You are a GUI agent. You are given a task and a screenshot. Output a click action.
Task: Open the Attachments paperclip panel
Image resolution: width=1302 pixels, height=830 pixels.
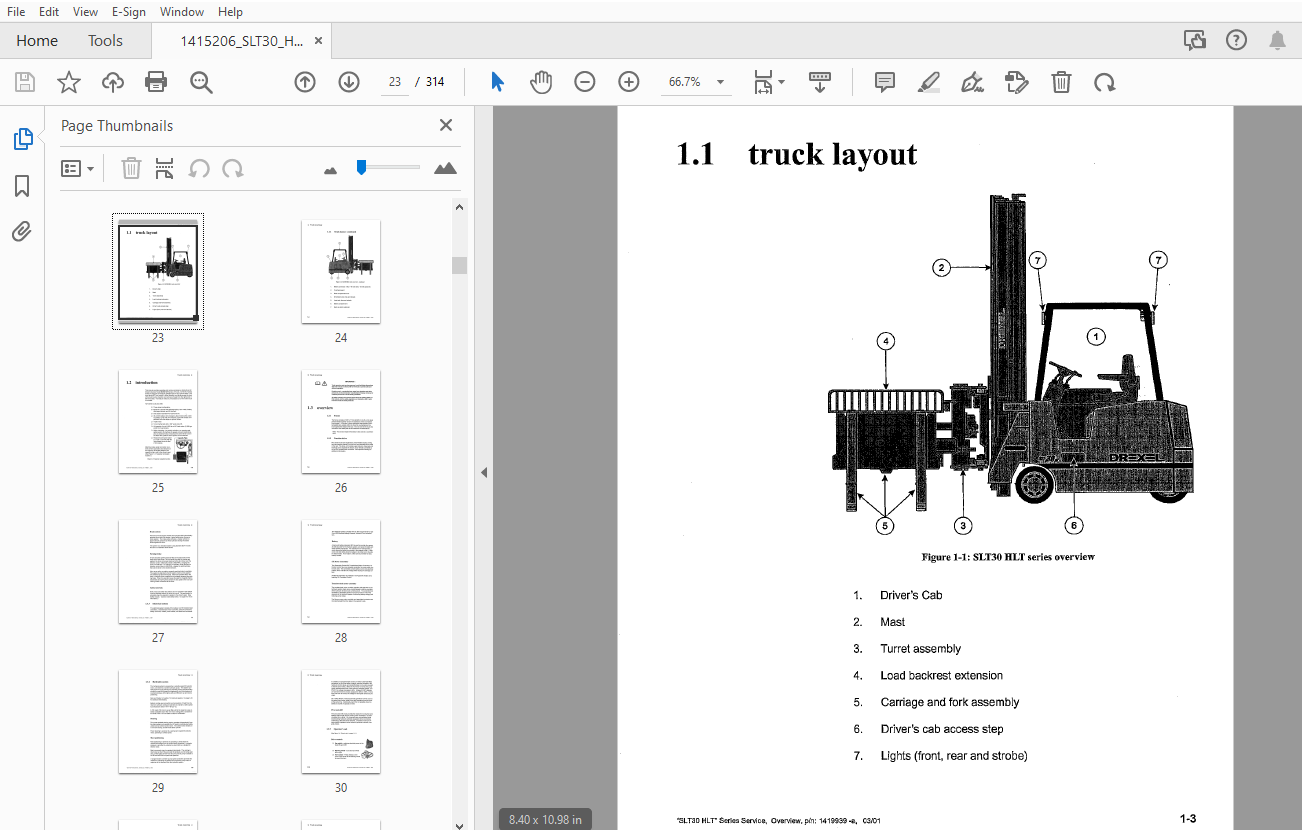coord(22,232)
